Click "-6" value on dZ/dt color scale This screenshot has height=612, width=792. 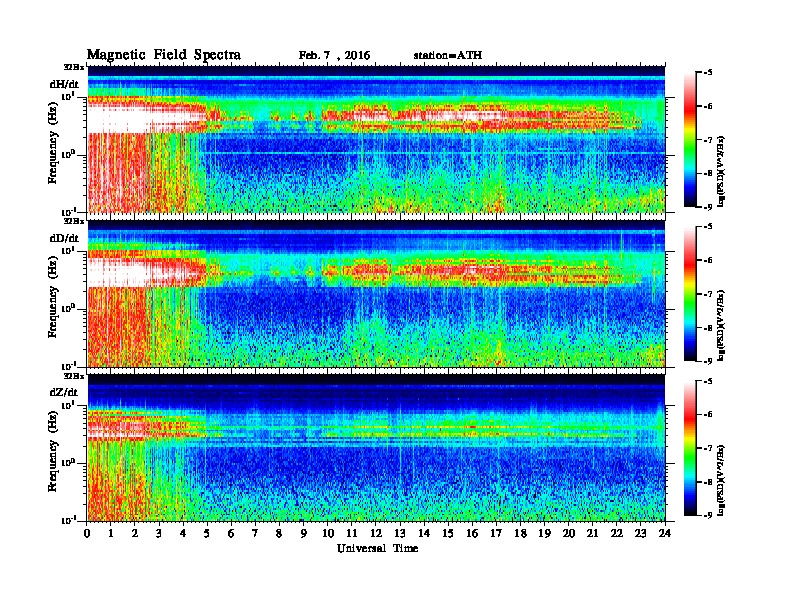tap(708, 415)
